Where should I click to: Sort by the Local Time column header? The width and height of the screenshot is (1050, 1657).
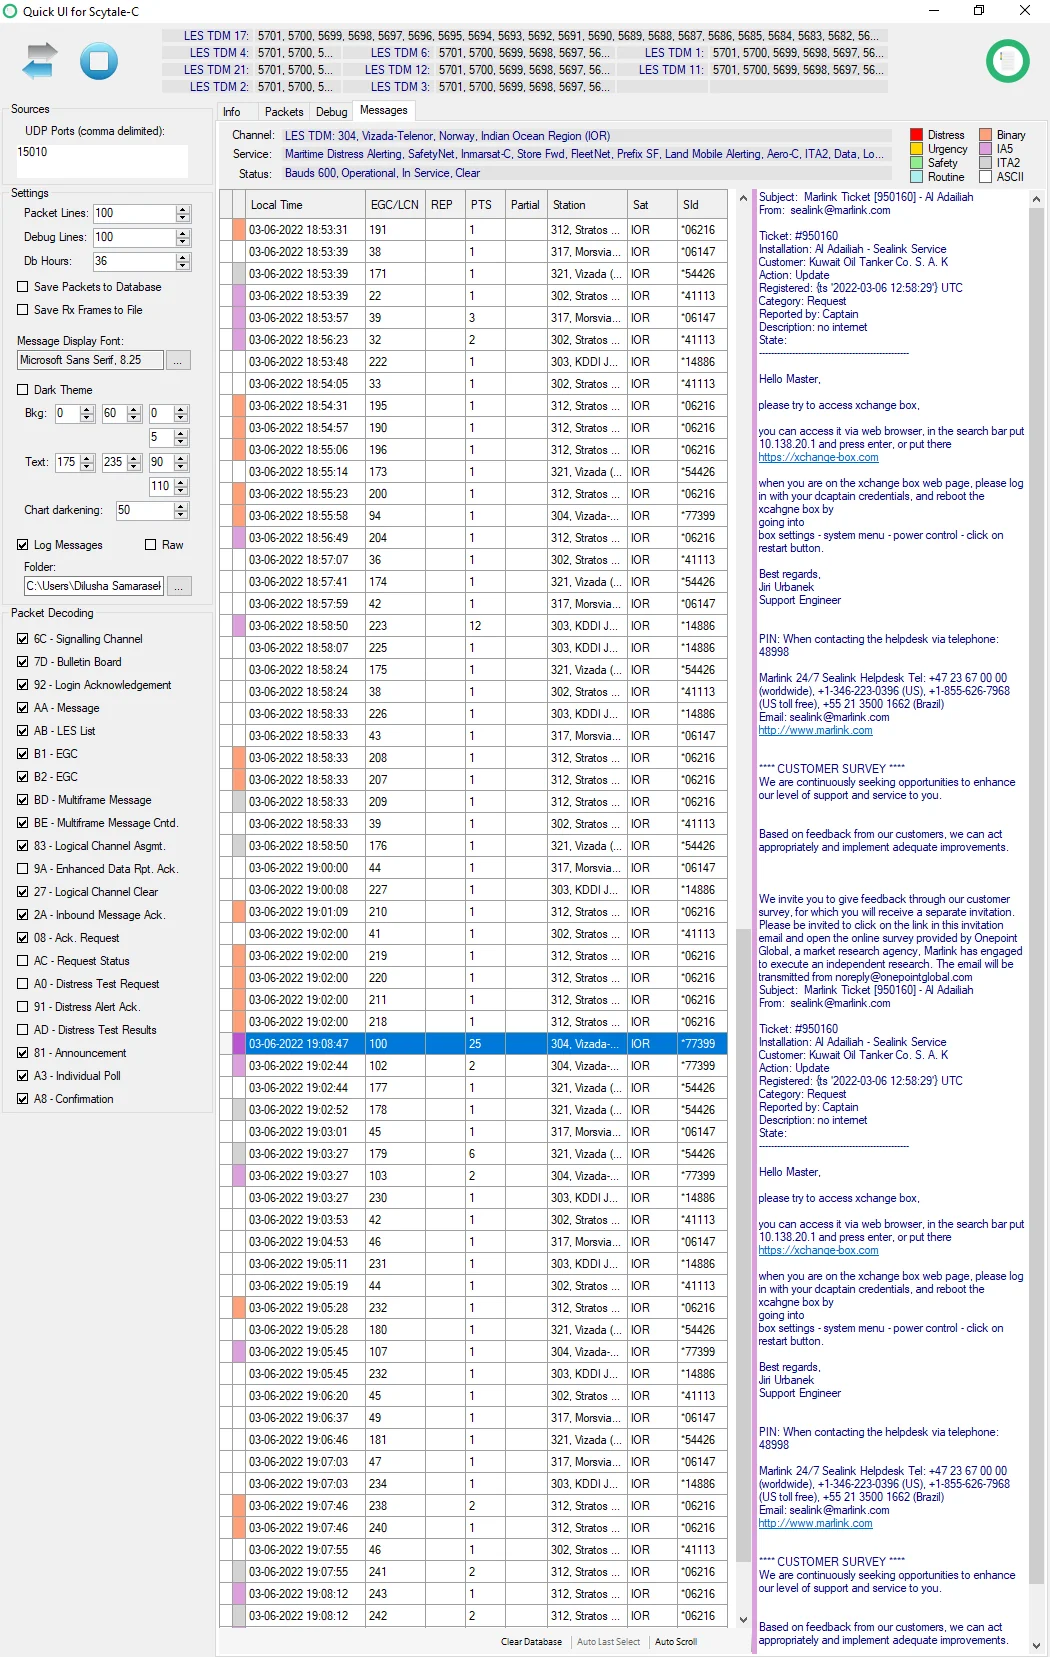(304, 205)
